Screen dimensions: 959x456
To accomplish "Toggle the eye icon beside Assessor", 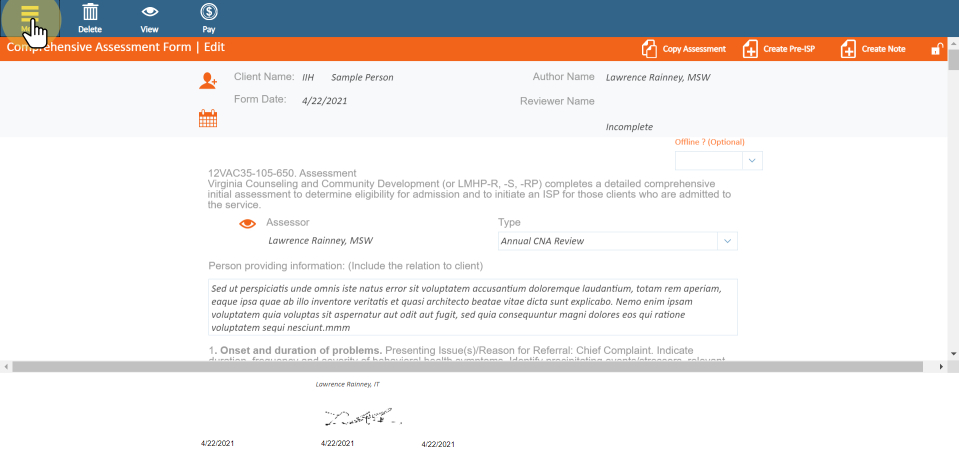I will pyautogui.click(x=248, y=224).
